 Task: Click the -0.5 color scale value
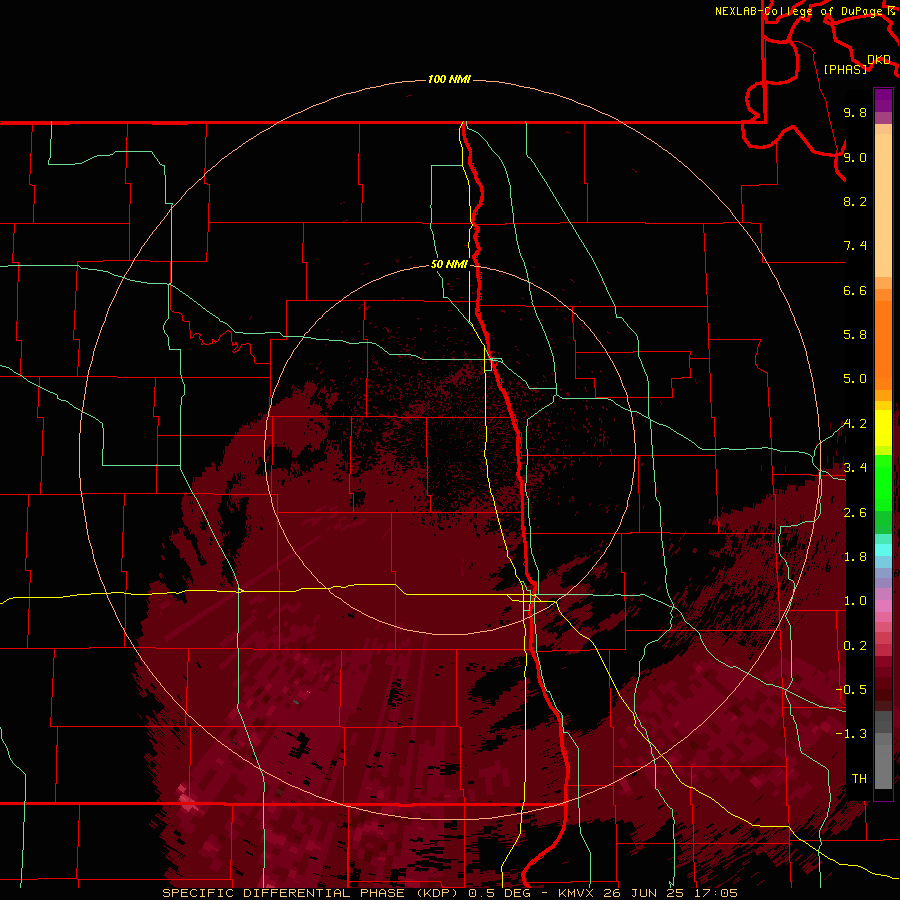pyautogui.click(x=851, y=690)
